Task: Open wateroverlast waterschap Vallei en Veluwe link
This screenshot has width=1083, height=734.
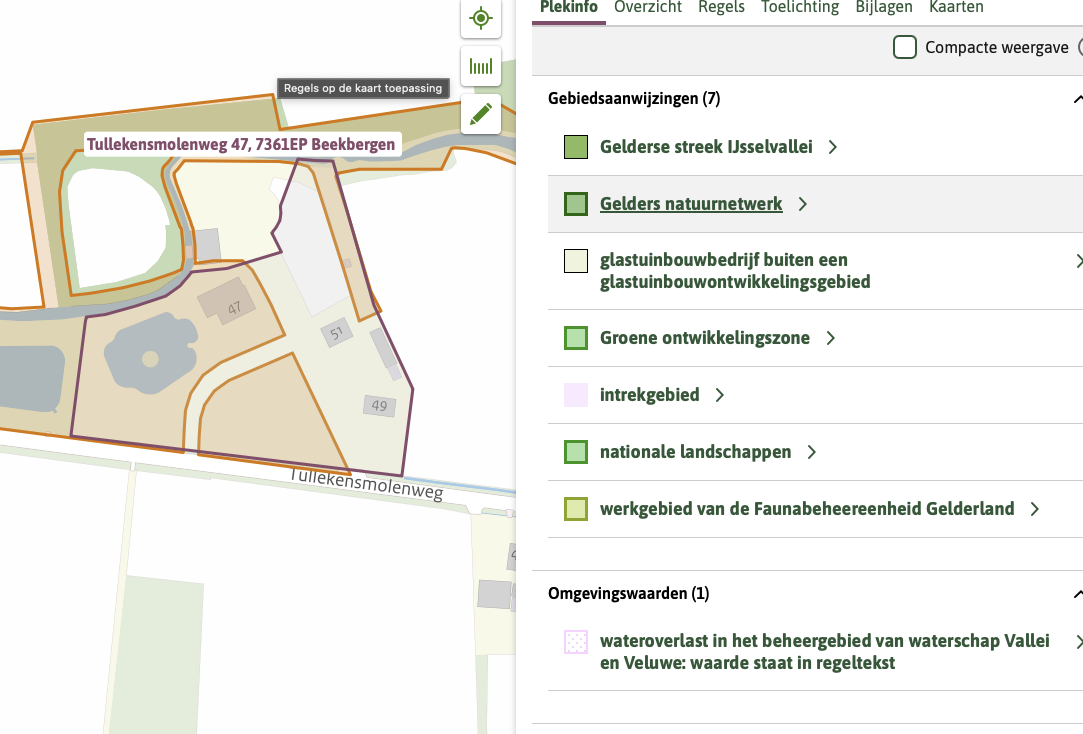Action: 825,652
